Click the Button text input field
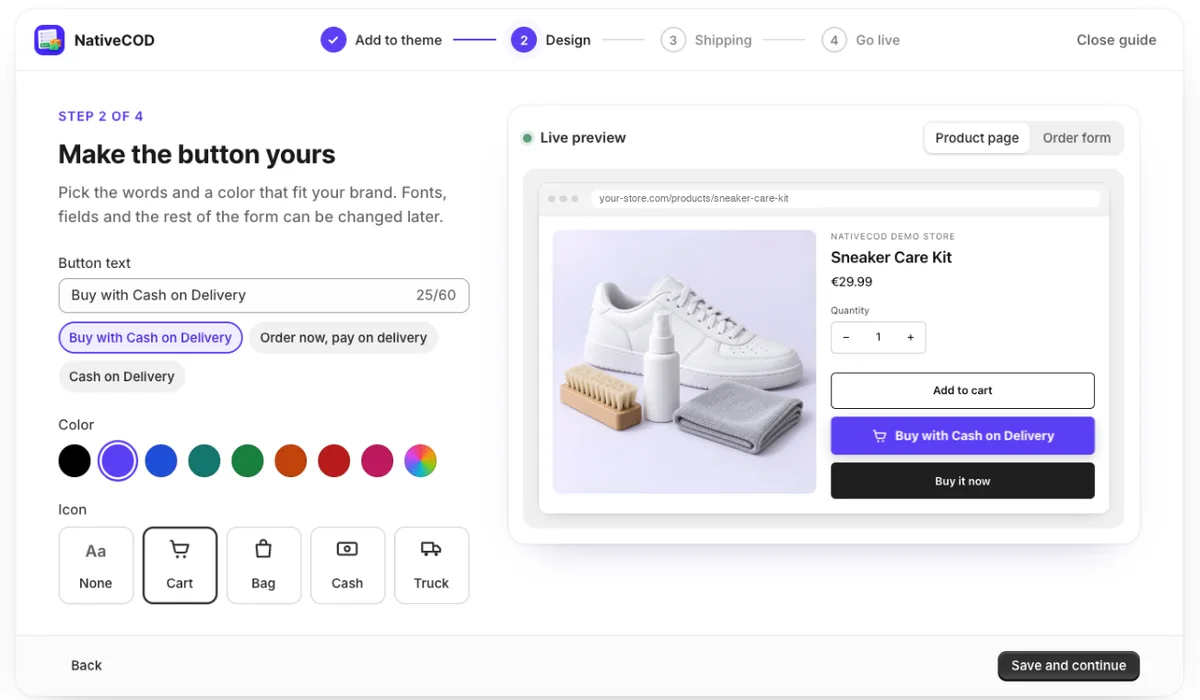1200x700 pixels. coord(264,295)
